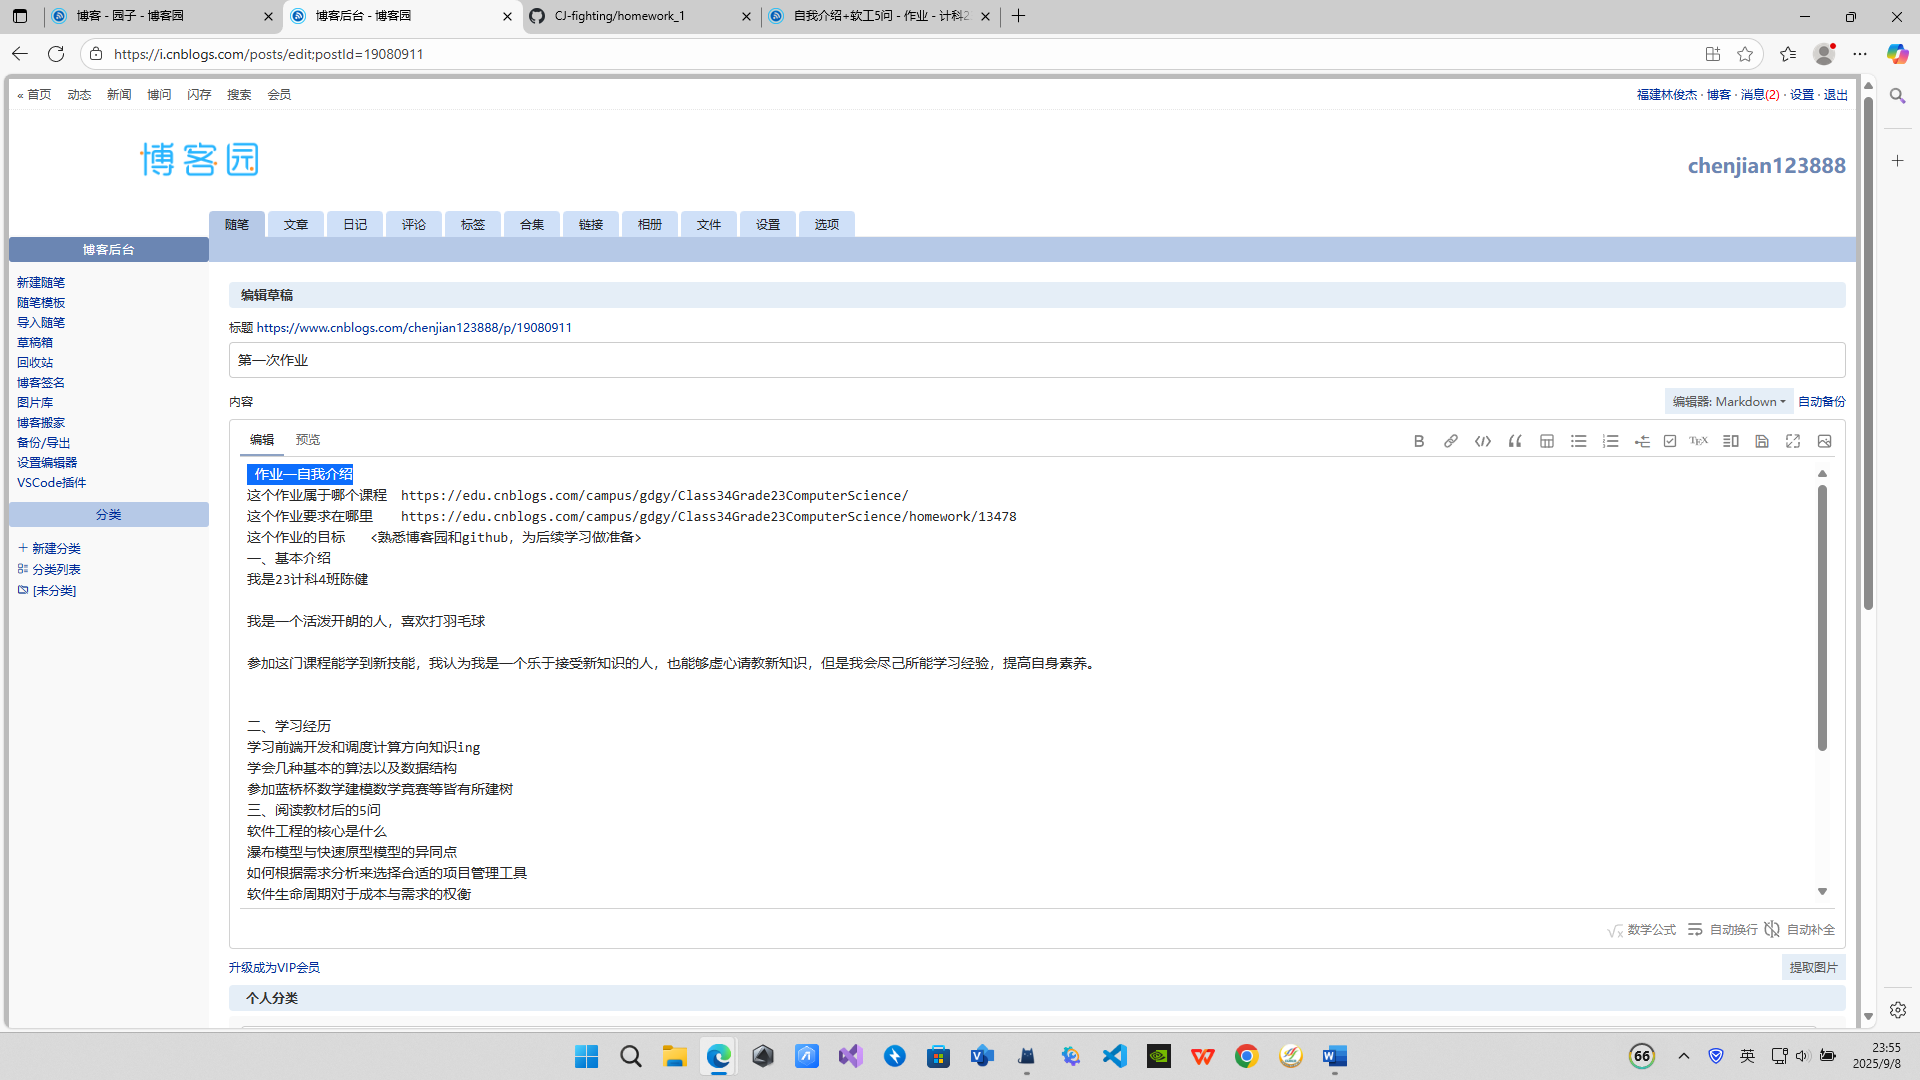Click the TeX formula icon

(1698, 441)
